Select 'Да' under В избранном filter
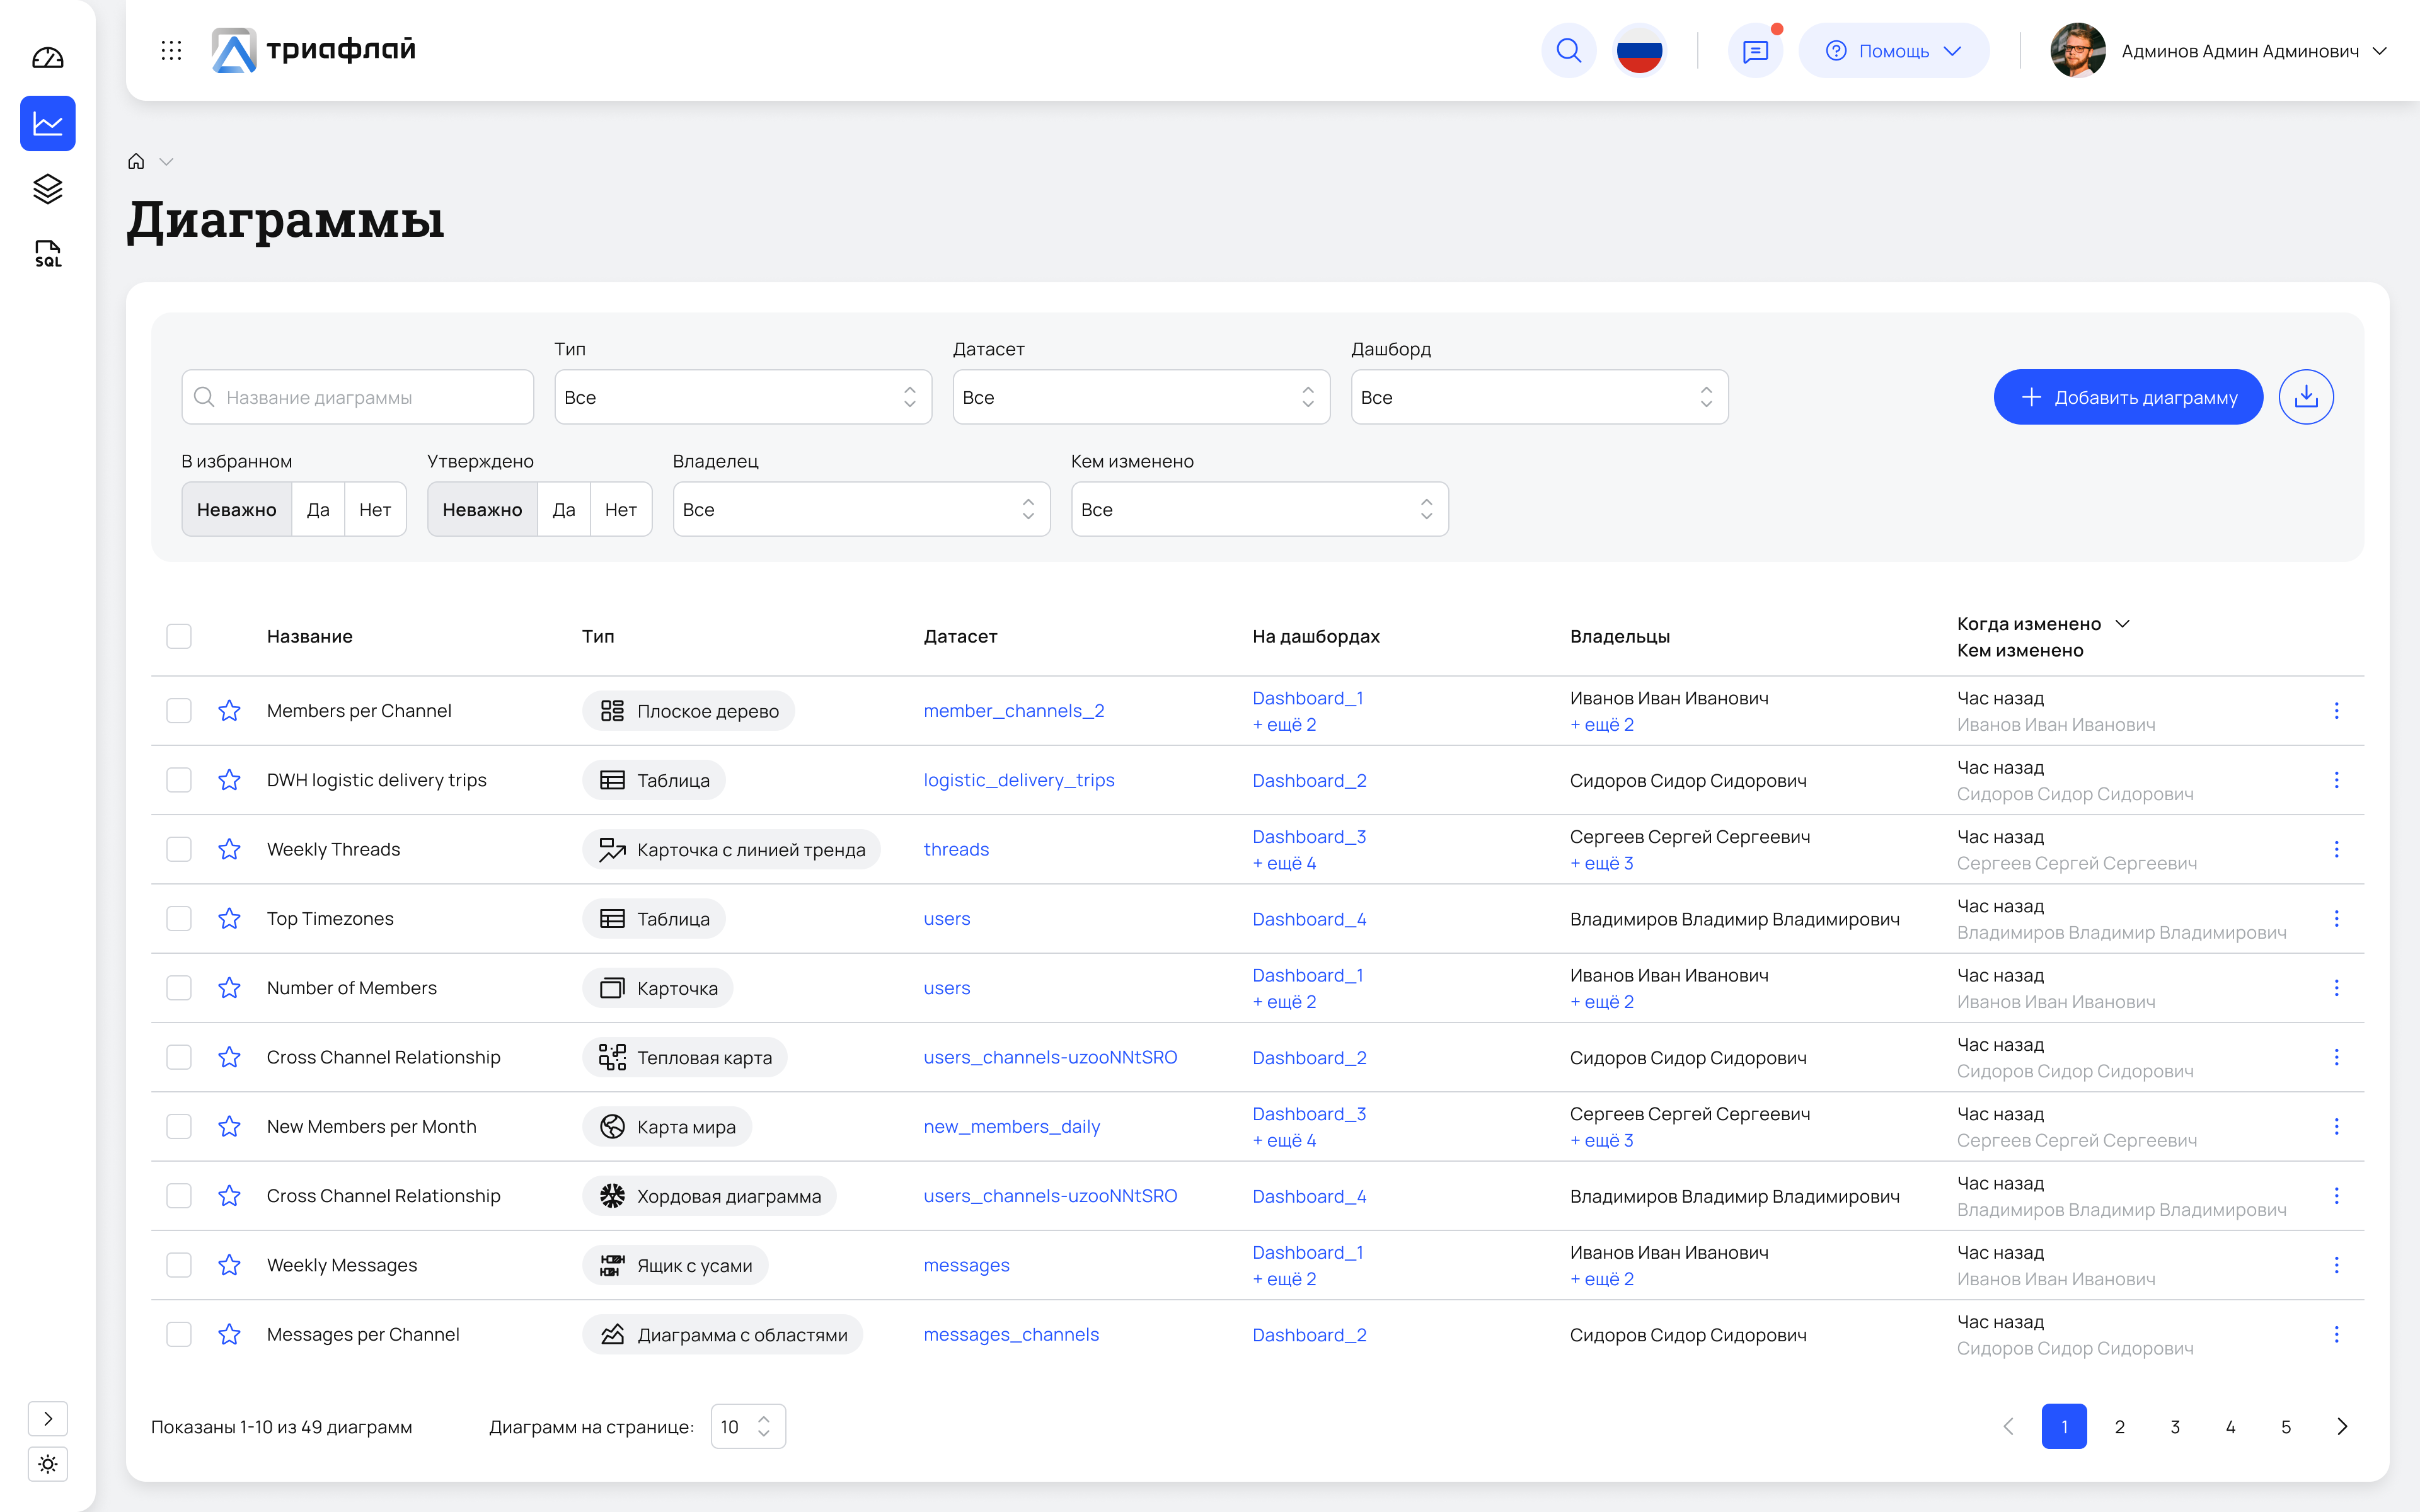The image size is (2420, 1512). pos(318,509)
